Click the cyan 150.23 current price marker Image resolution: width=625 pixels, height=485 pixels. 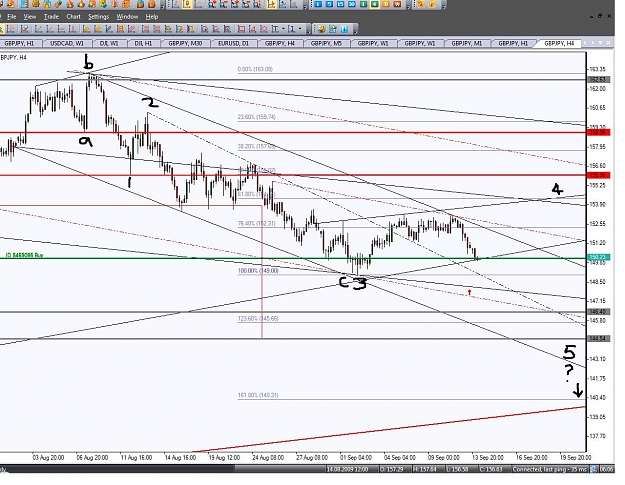click(598, 257)
